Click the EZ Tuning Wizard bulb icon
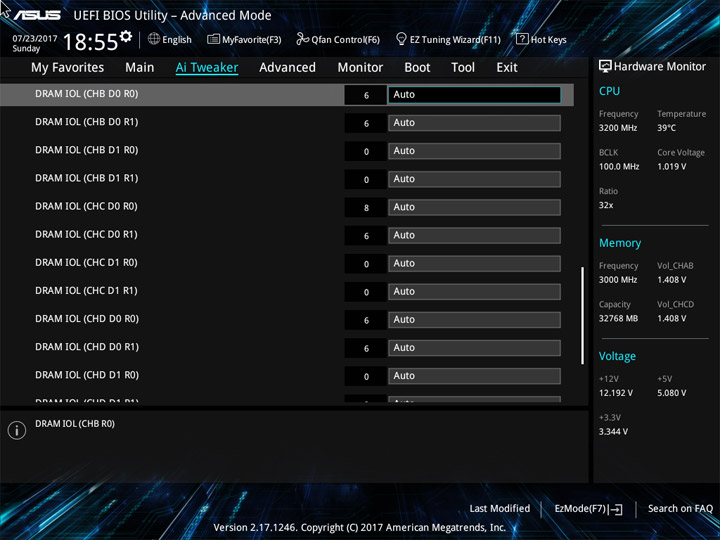This screenshot has width=720, height=540. point(401,39)
